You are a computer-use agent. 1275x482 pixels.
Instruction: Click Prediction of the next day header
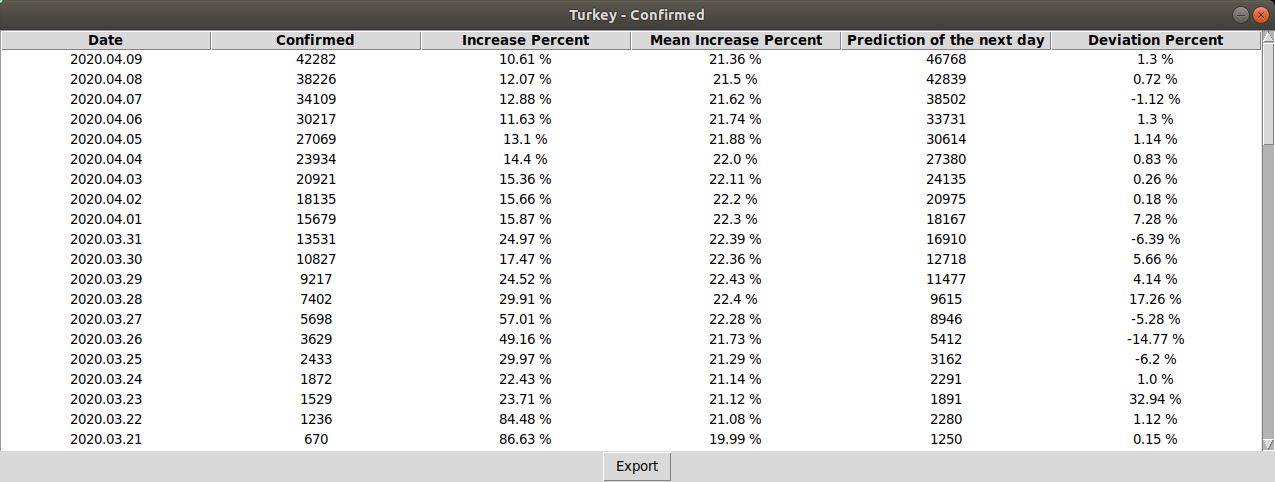point(945,40)
